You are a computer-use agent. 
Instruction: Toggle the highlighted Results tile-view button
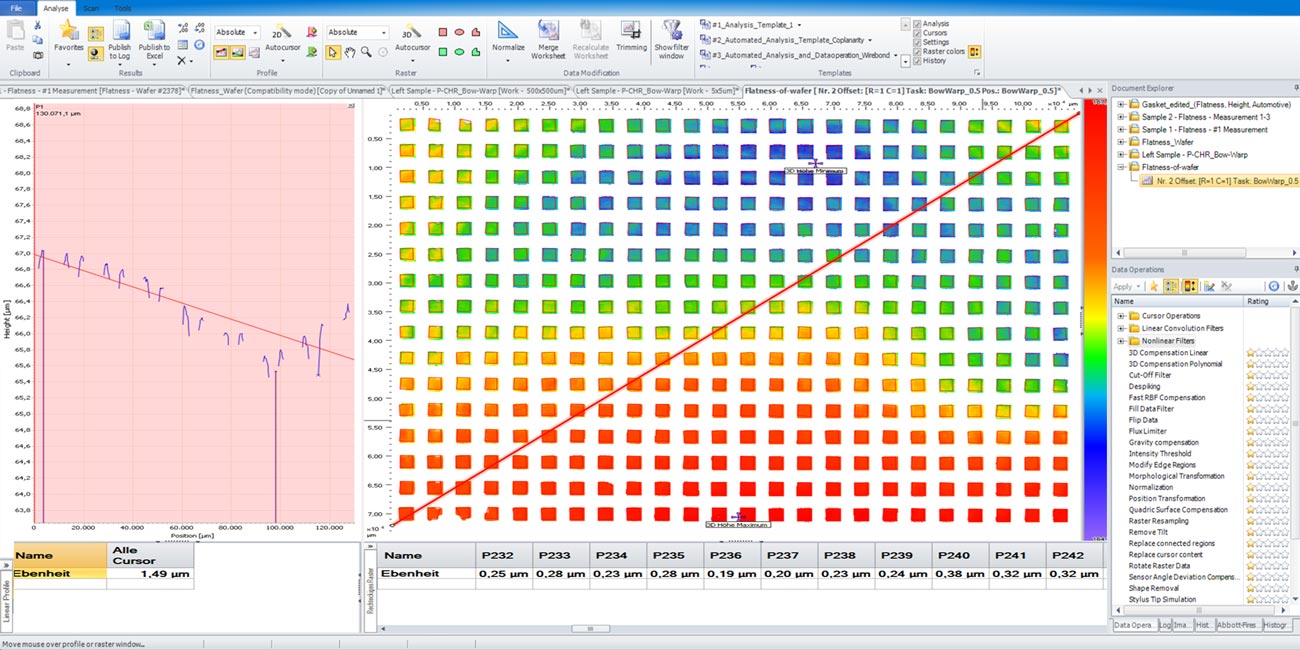[95, 33]
